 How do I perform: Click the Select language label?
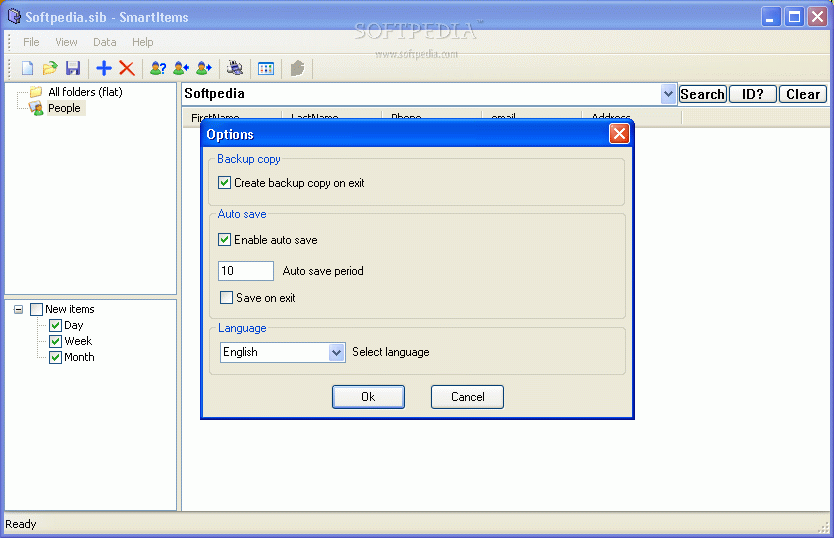coord(390,352)
